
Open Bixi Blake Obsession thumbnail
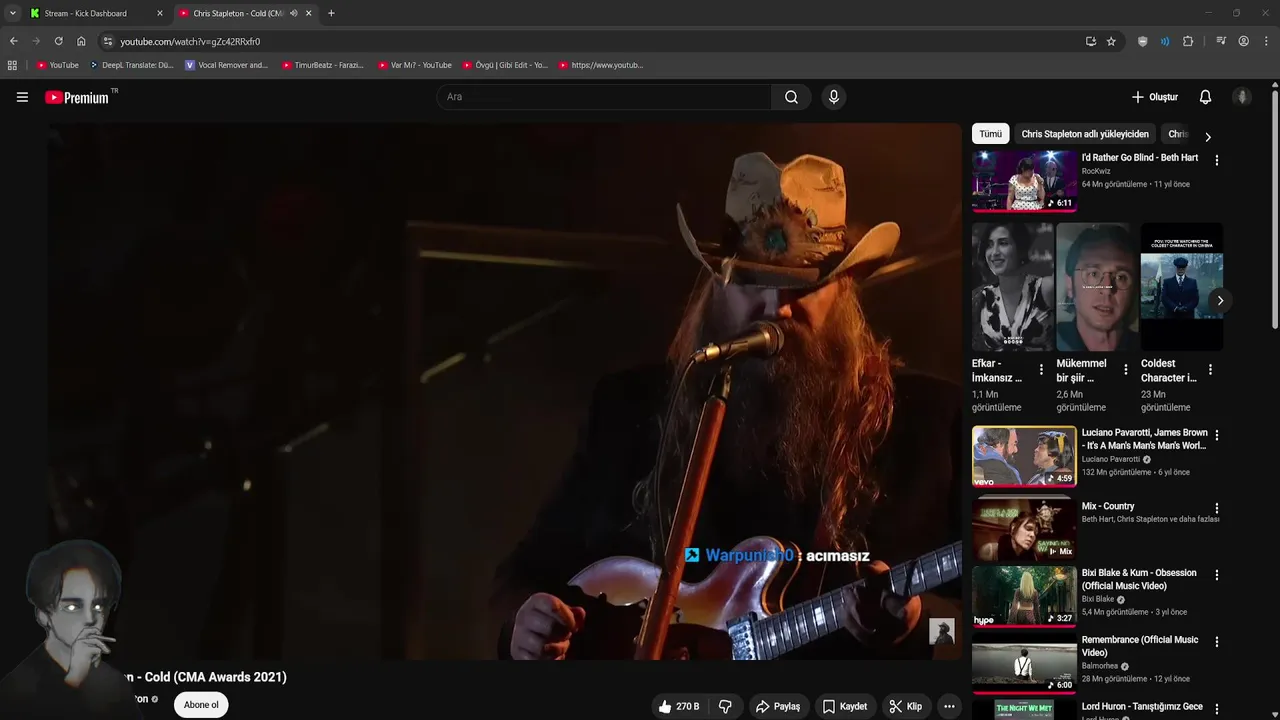1024,596
